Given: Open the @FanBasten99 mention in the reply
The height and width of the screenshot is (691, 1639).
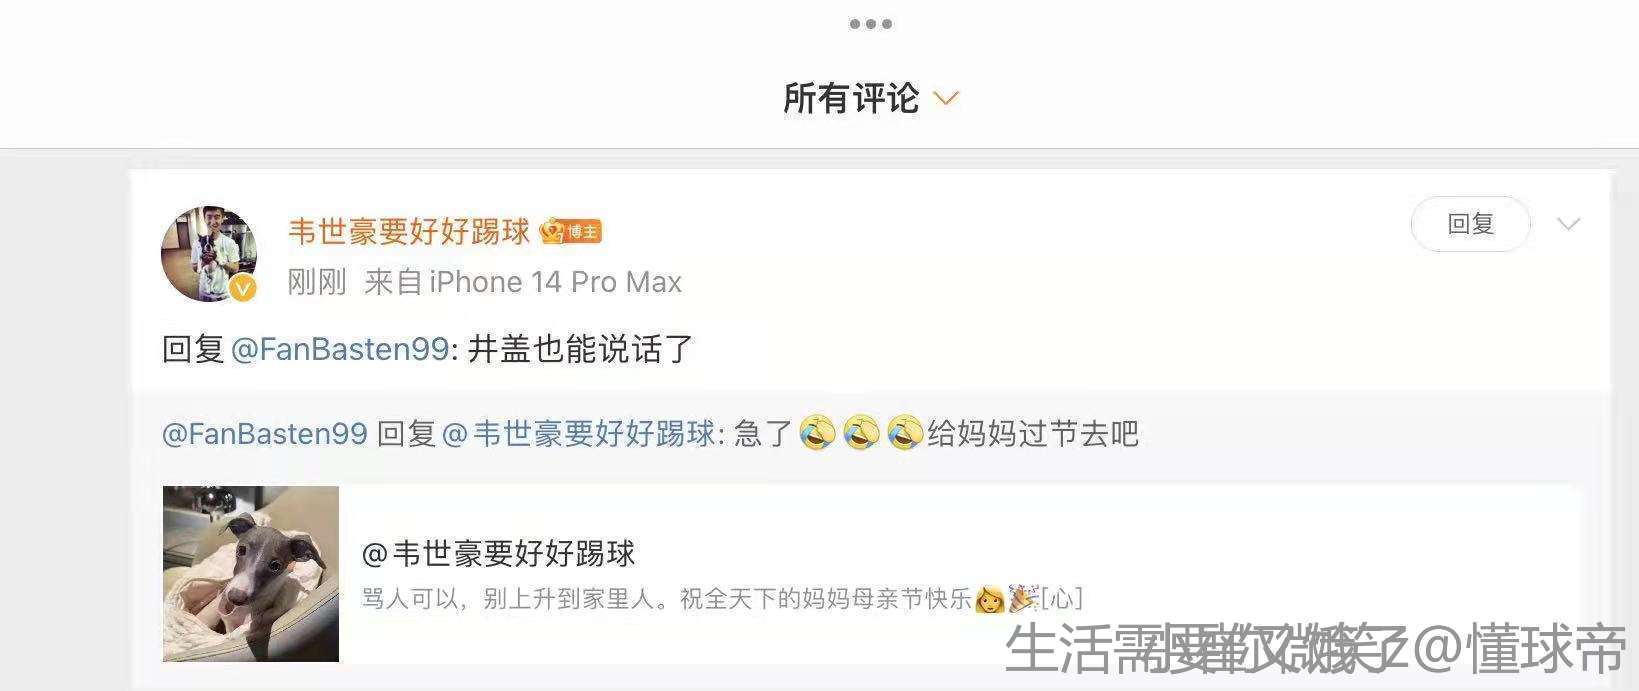Looking at the screenshot, I should tap(339, 349).
